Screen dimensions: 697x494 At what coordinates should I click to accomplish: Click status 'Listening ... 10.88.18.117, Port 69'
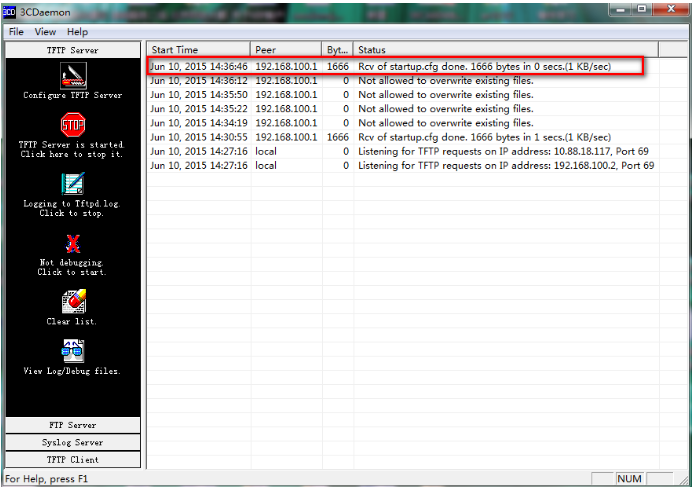point(503,152)
